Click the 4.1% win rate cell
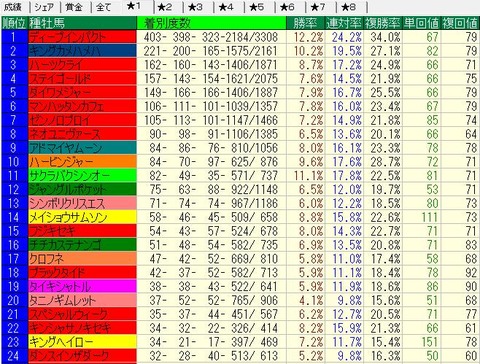The width and height of the screenshot is (480, 364). pos(305,300)
